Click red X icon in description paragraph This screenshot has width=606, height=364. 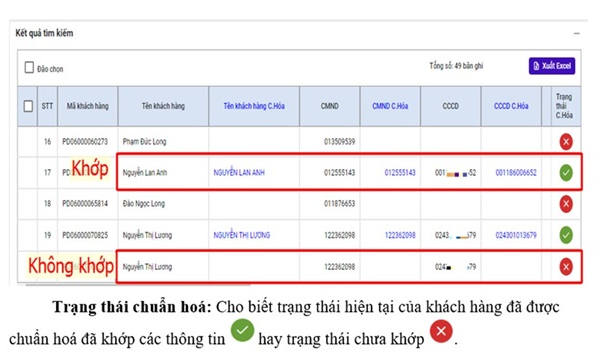pos(441,331)
